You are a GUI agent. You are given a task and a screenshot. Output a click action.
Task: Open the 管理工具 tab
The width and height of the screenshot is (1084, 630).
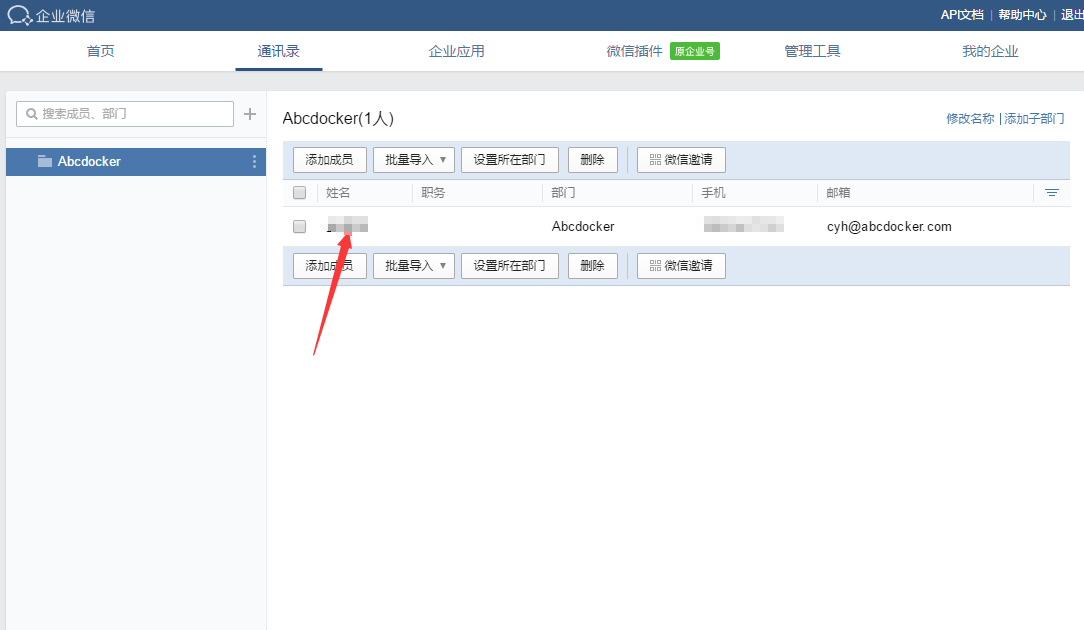click(812, 51)
